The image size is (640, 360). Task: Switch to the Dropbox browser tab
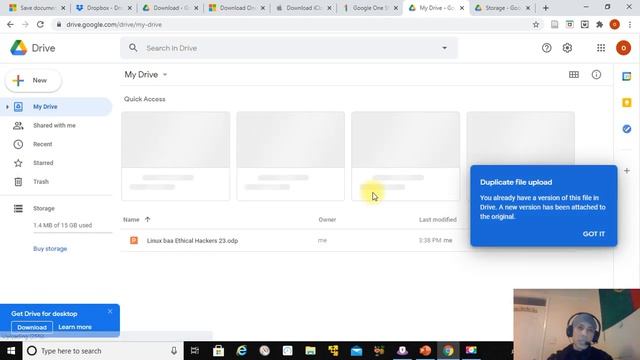[x=103, y=8]
